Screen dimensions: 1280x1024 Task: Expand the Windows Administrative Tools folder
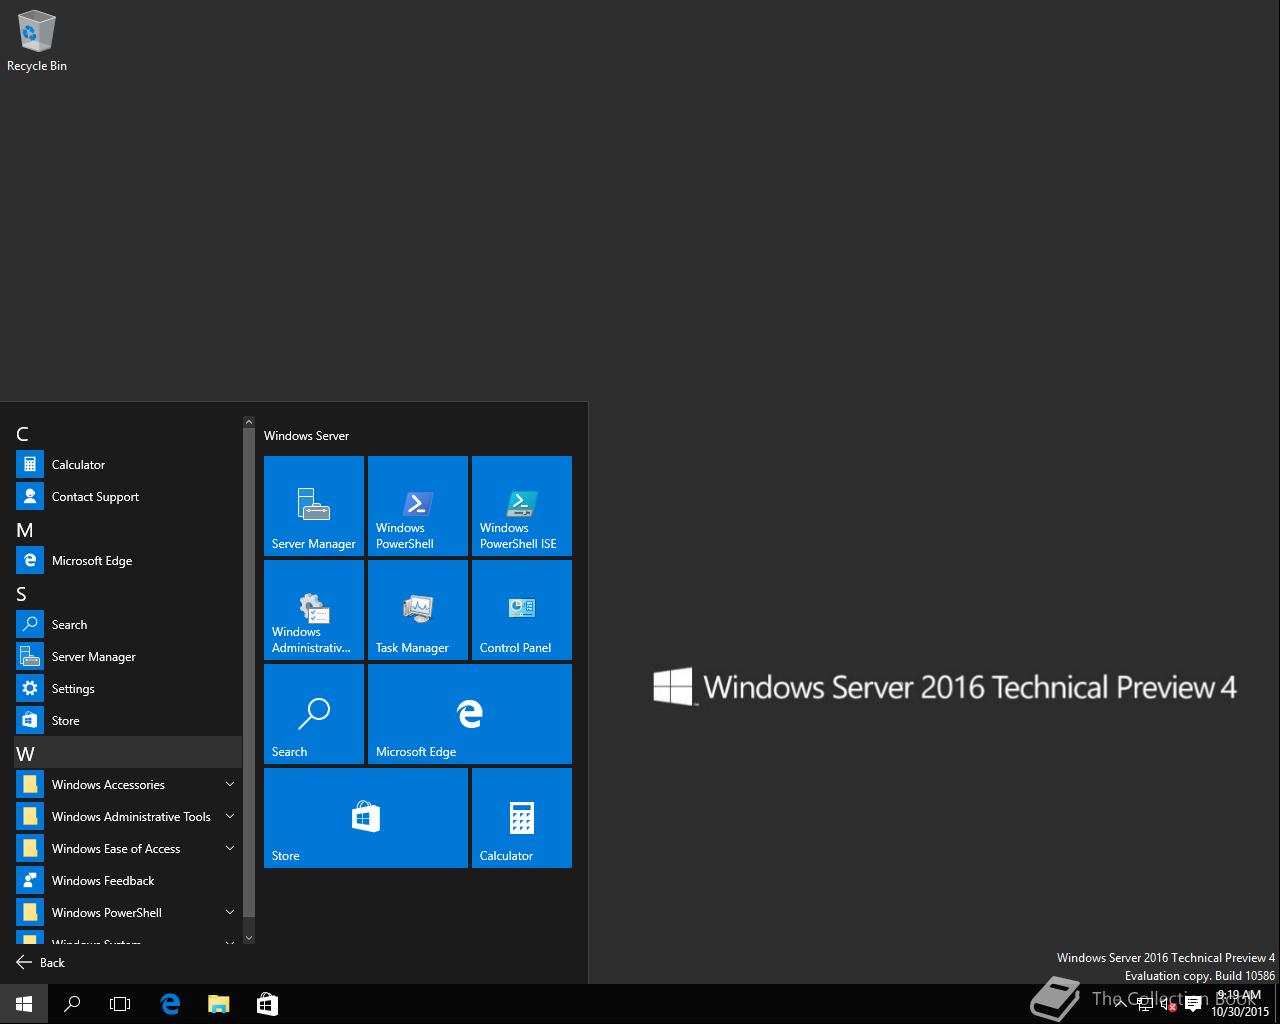coord(128,817)
